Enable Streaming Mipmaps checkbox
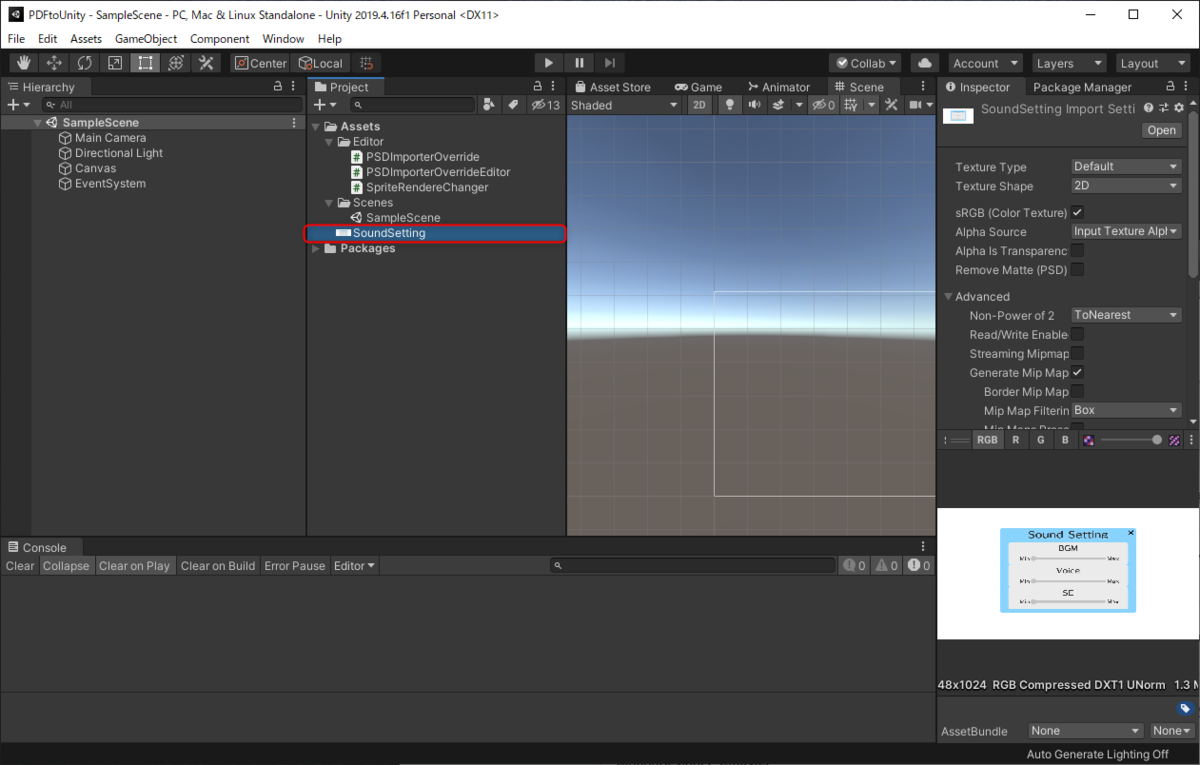This screenshot has height=765, width=1200. (1078, 353)
